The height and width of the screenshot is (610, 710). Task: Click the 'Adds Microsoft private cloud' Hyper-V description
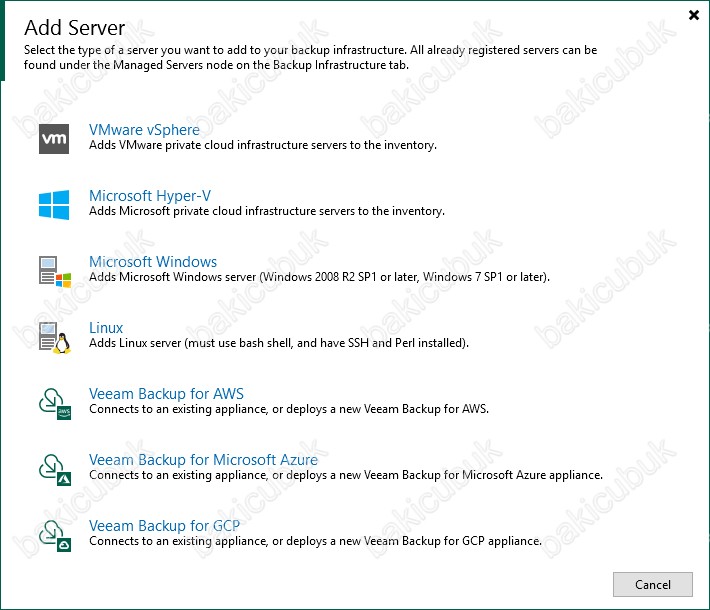(266, 212)
